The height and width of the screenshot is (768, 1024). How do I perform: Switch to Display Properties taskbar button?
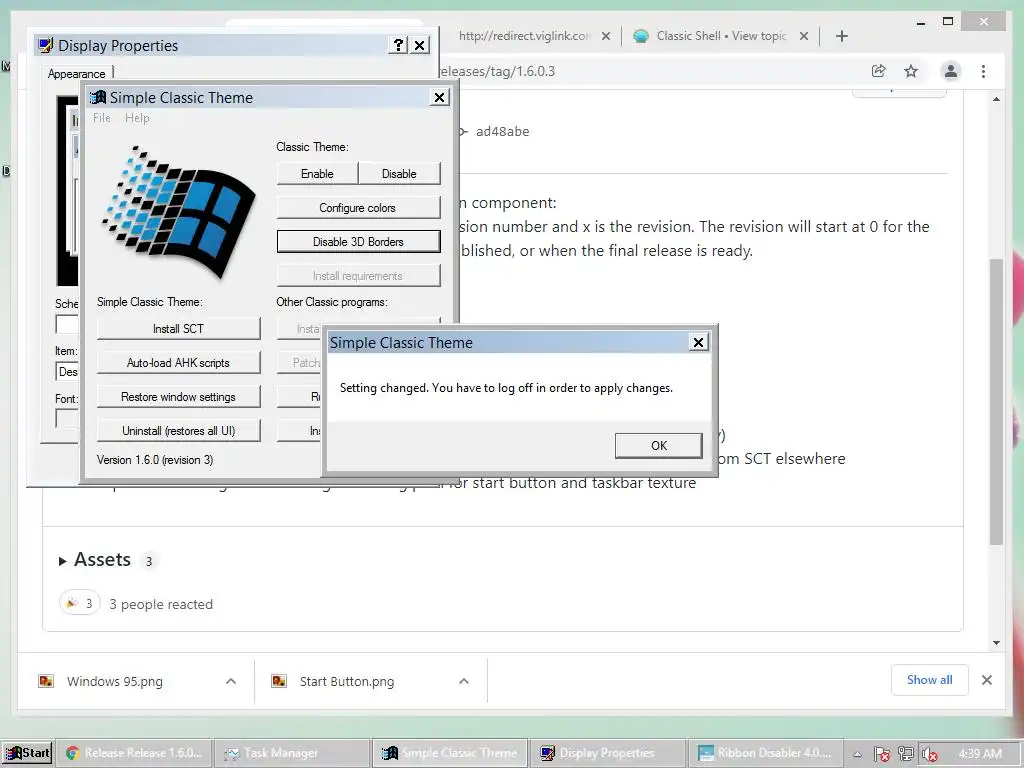(607, 753)
